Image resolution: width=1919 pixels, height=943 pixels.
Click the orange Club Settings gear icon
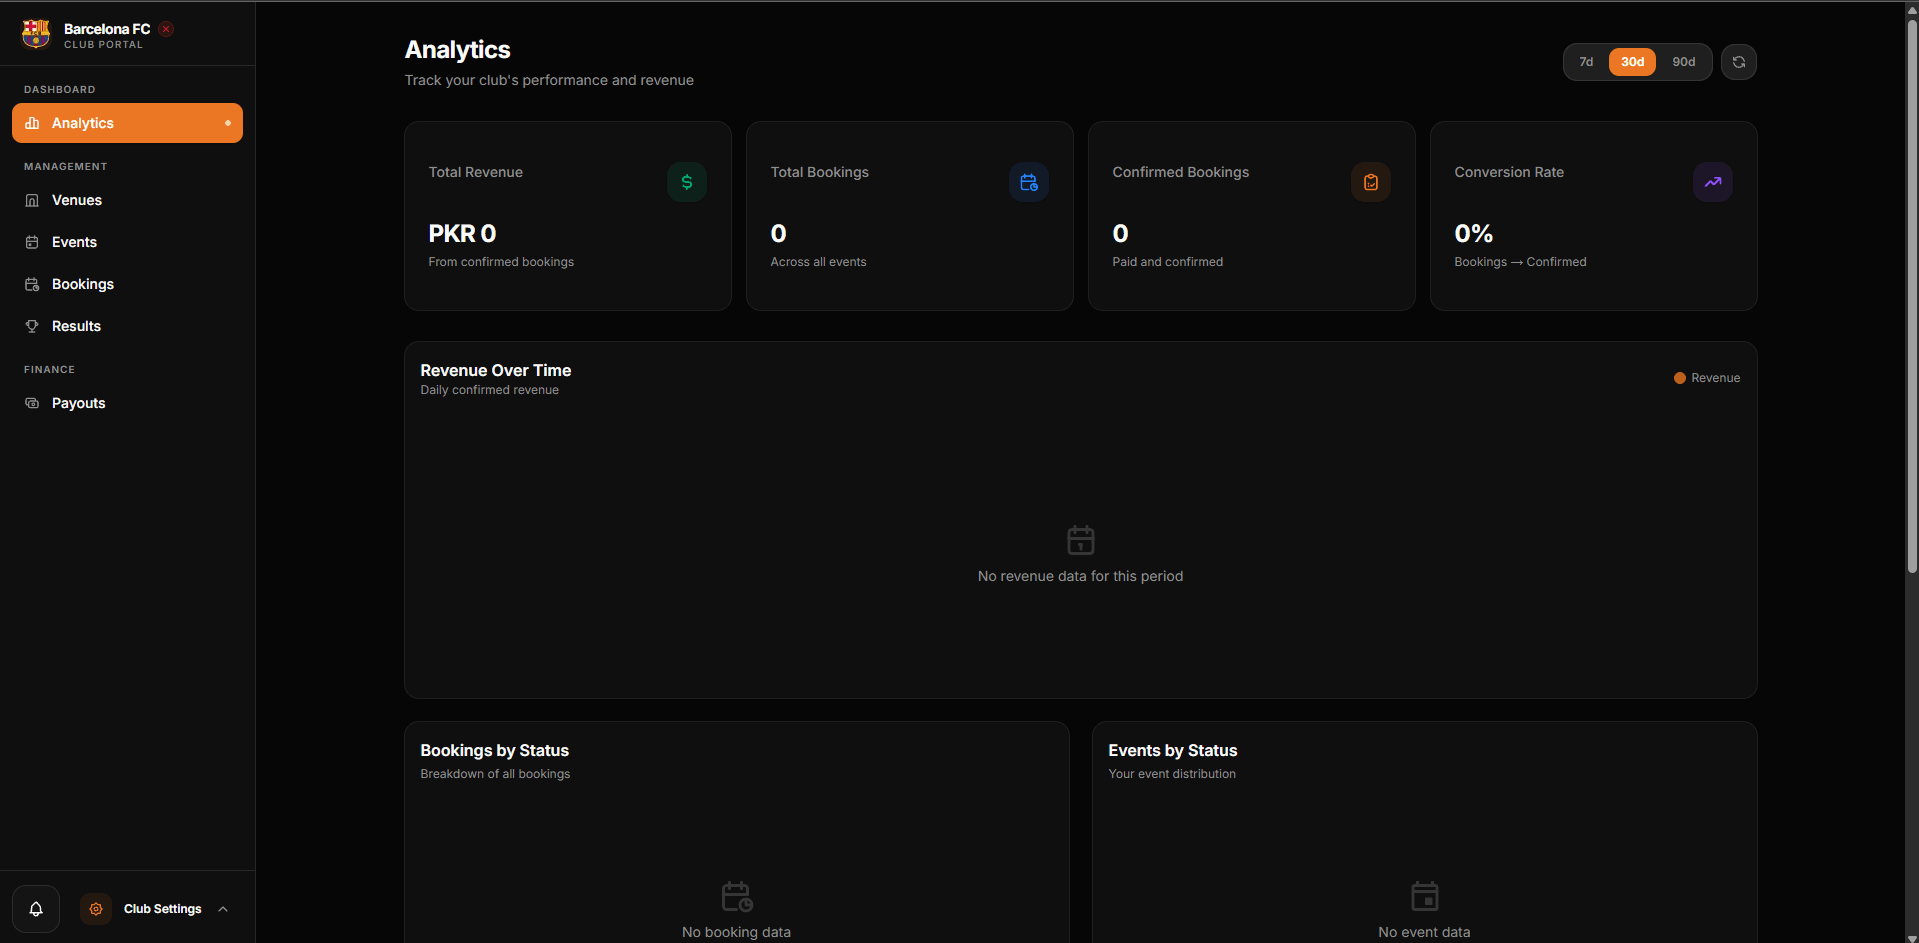[x=96, y=909]
